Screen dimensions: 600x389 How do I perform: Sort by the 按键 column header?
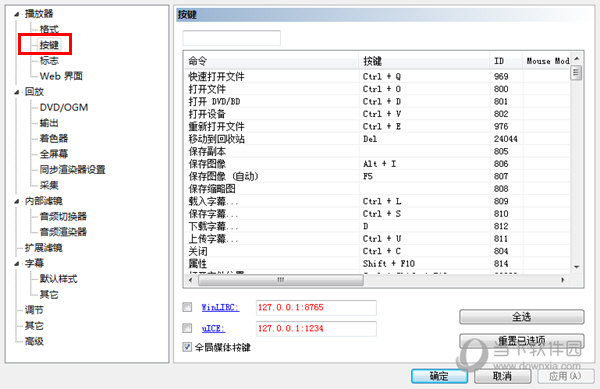[x=424, y=61]
